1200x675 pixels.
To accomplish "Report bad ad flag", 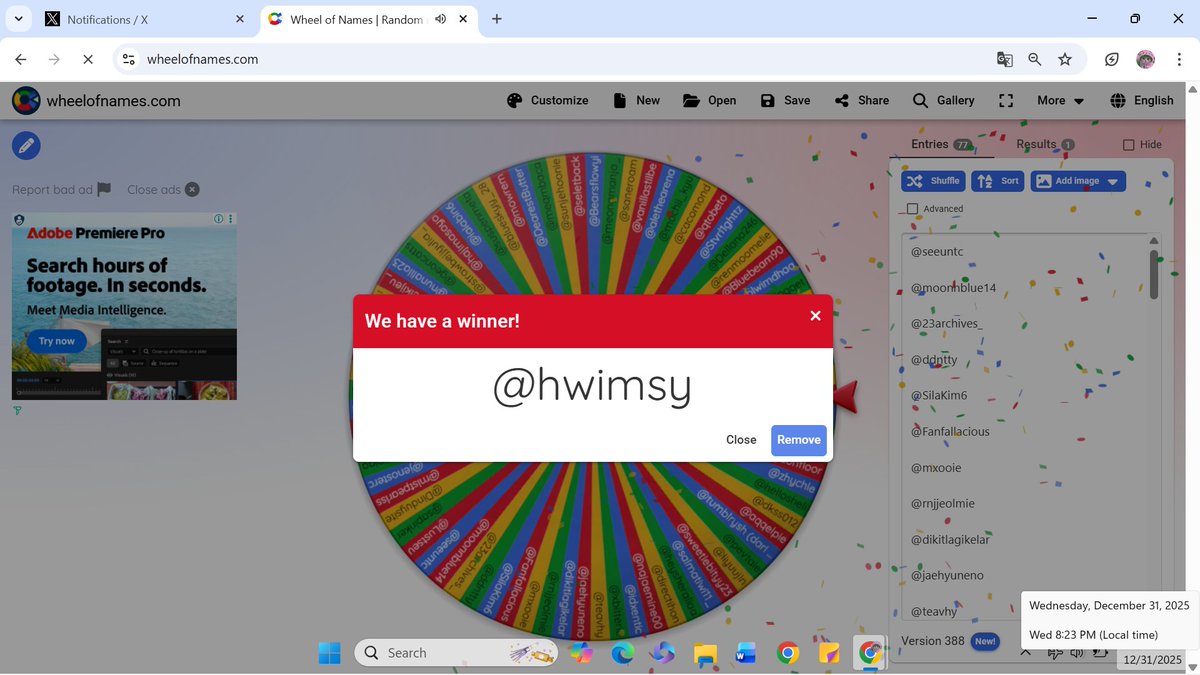I will pyautogui.click(x=62, y=189).
